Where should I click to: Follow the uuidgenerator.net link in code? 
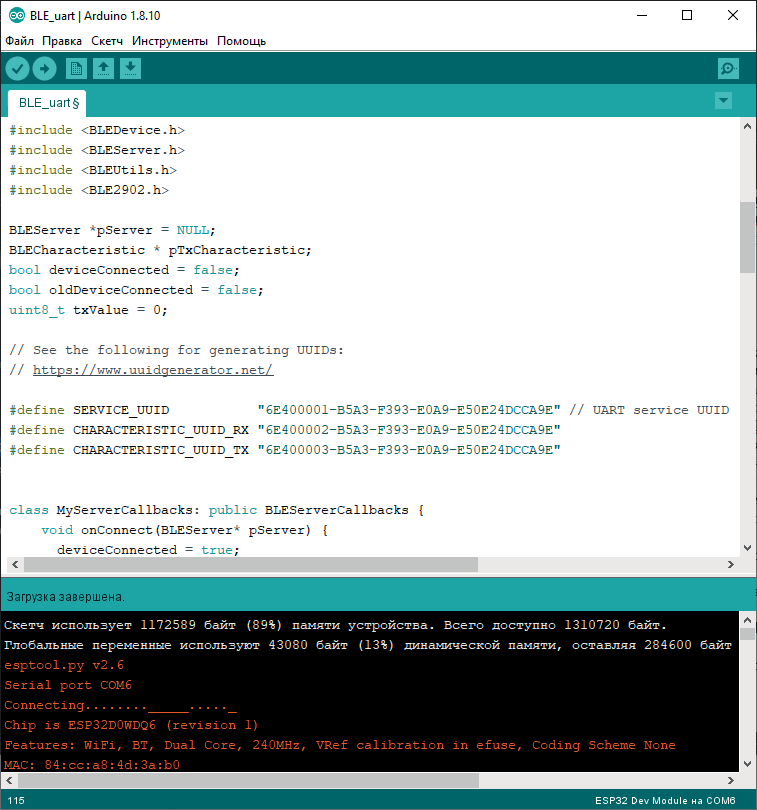[153, 370]
